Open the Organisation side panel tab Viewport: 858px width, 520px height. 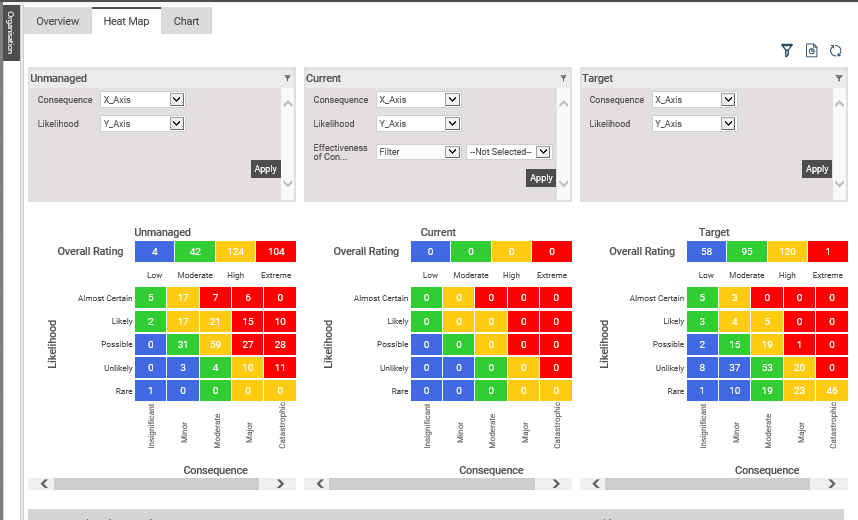coord(11,32)
